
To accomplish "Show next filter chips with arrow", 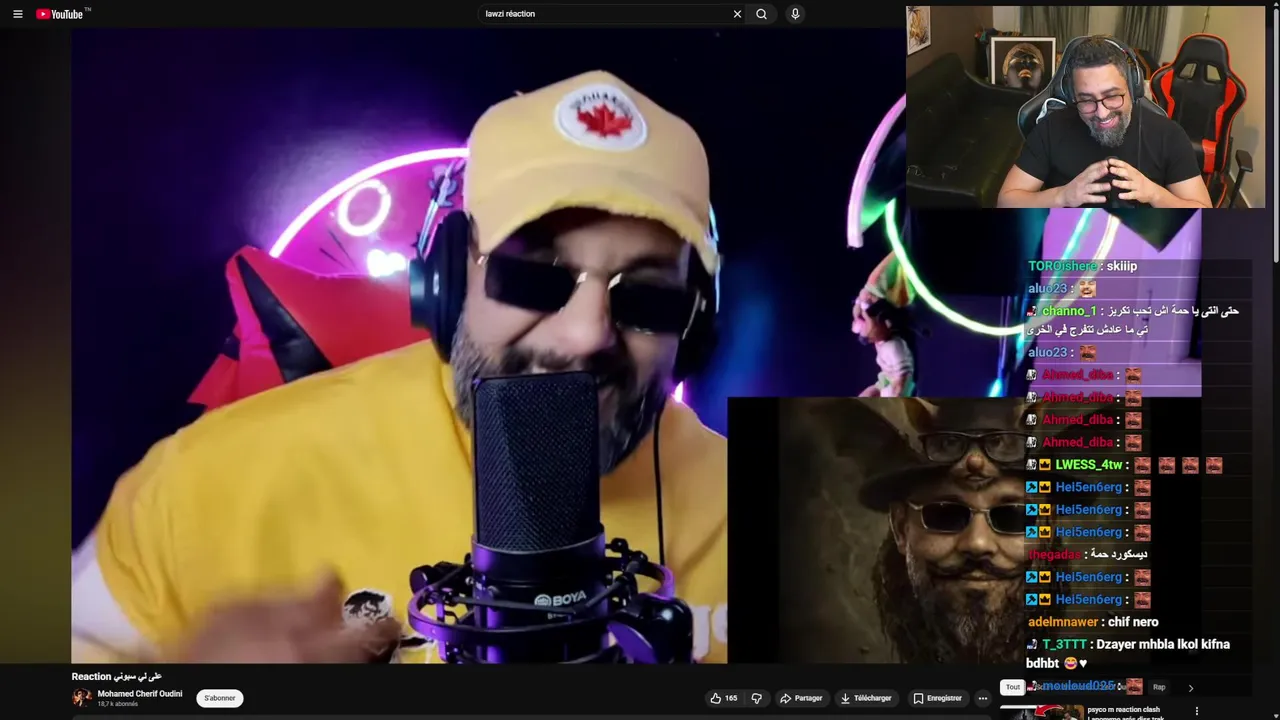I will (1190, 687).
